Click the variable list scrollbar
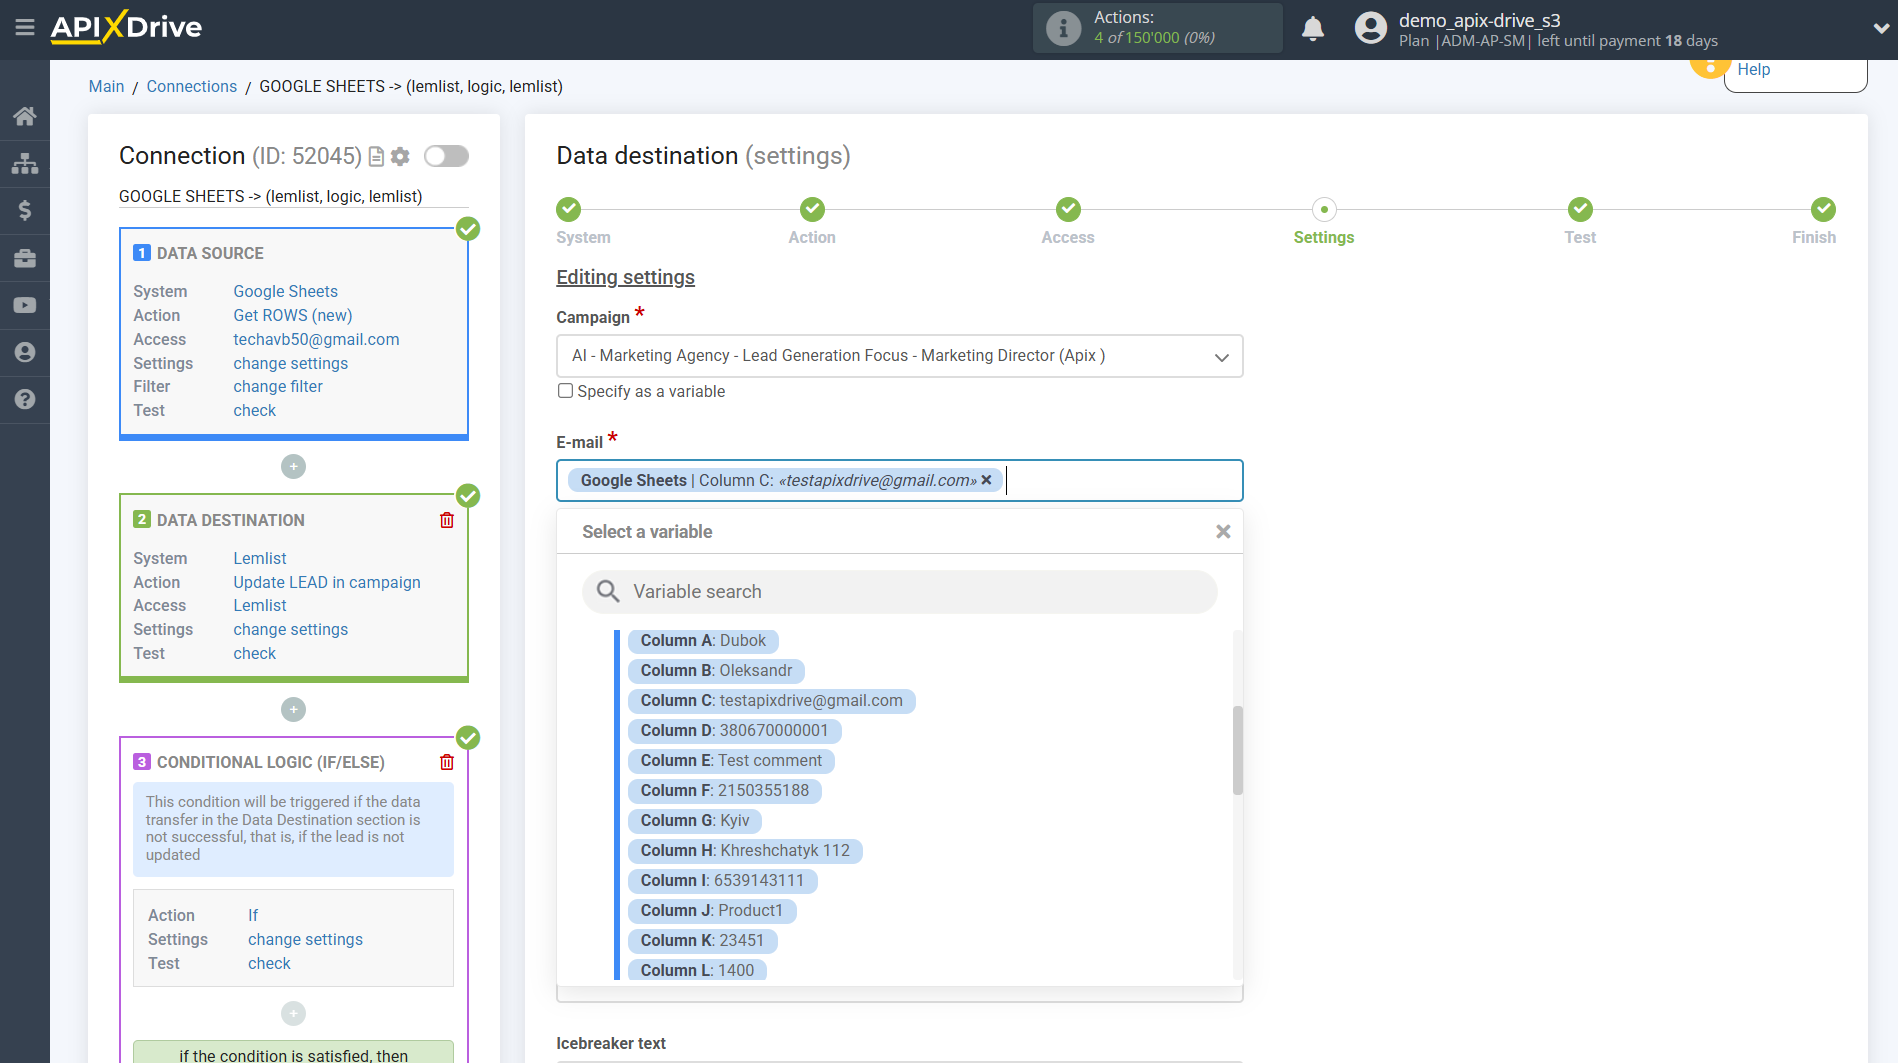This screenshot has width=1898, height=1063. [x=1237, y=750]
